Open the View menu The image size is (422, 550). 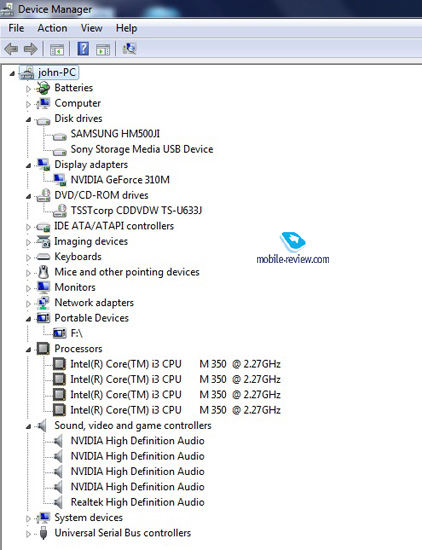92,28
